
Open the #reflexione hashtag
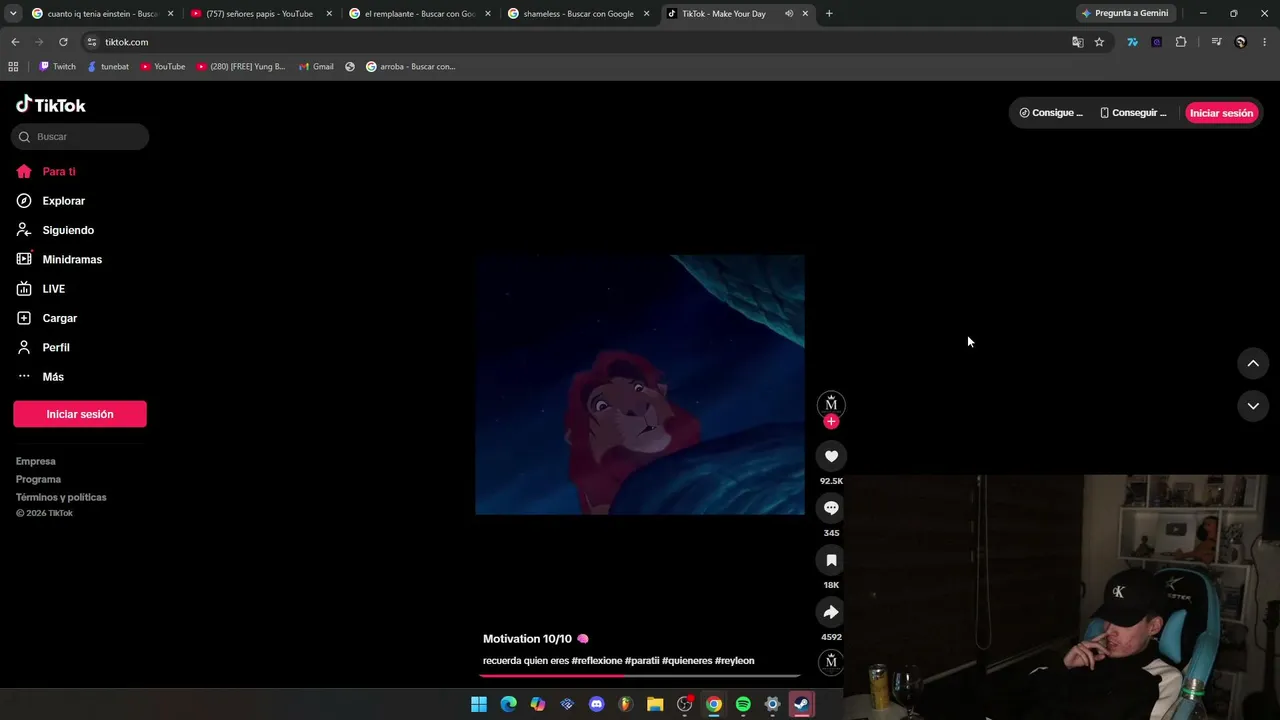(x=597, y=661)
